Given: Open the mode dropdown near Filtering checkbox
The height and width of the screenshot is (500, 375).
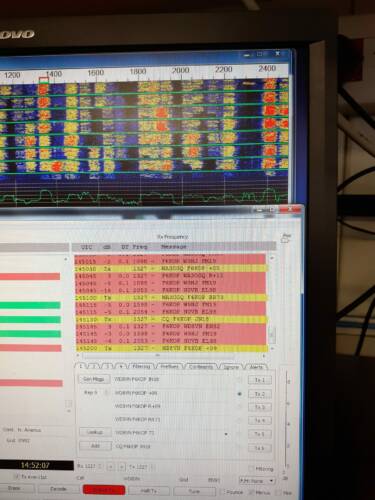Looking at the screenshot, I should tap(257, 481).
